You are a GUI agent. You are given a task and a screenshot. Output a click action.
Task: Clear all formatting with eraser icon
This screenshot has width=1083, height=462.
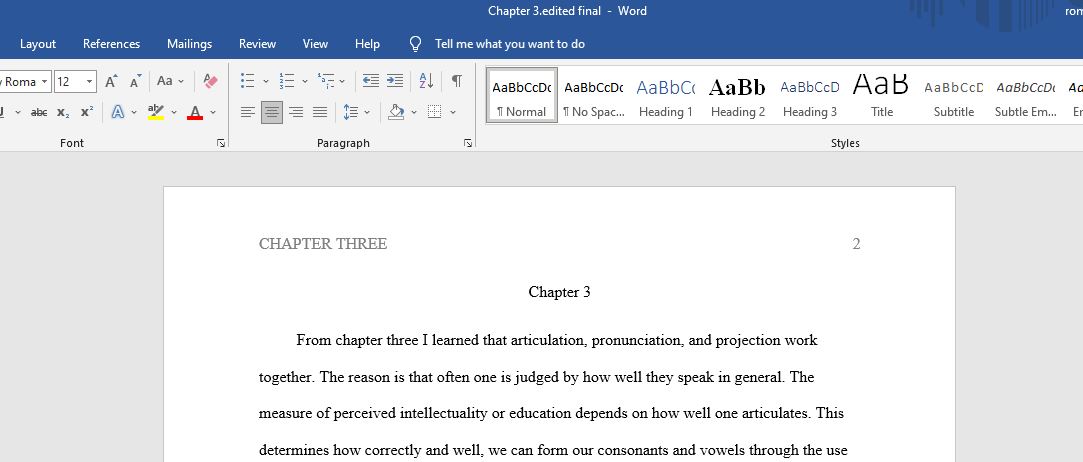(211, 81)
